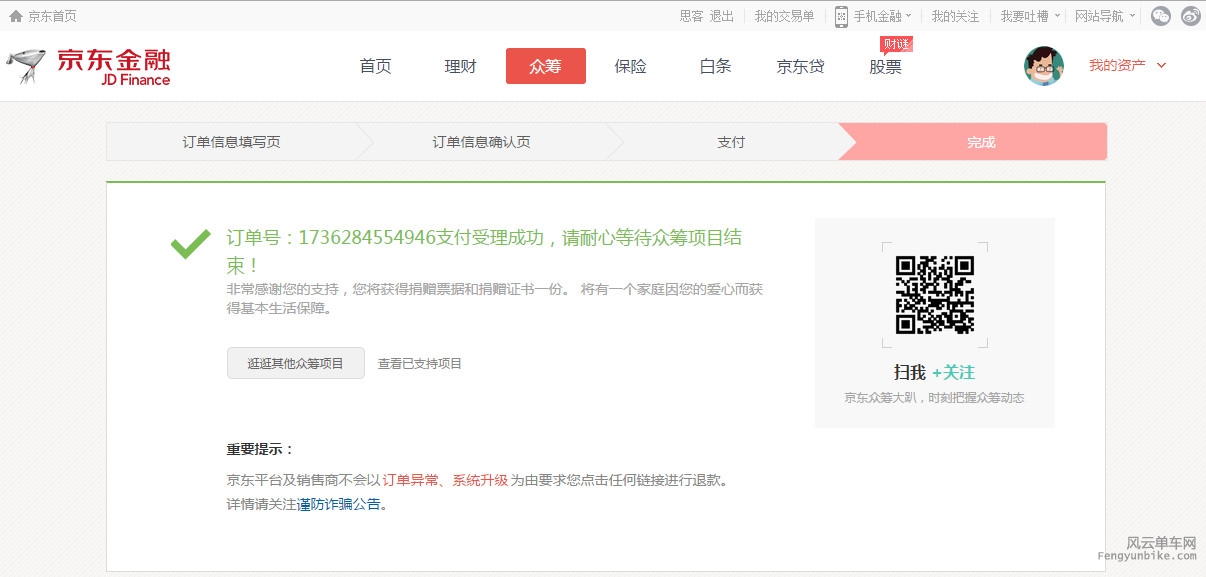Go to the 股票 navigation tab
The height and width of the screenshot is (577, 1206).
coord(885,66)
